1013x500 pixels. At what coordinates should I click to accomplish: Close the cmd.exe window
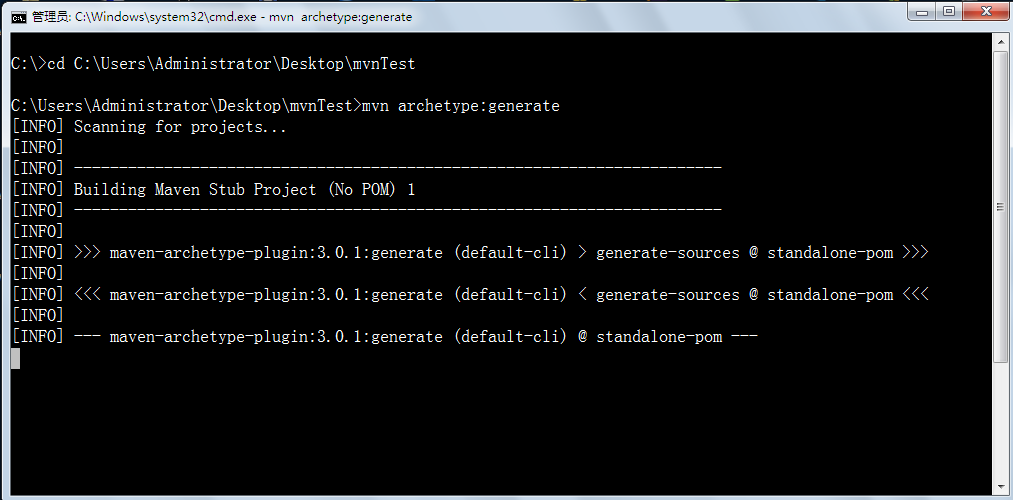point(984,12)
